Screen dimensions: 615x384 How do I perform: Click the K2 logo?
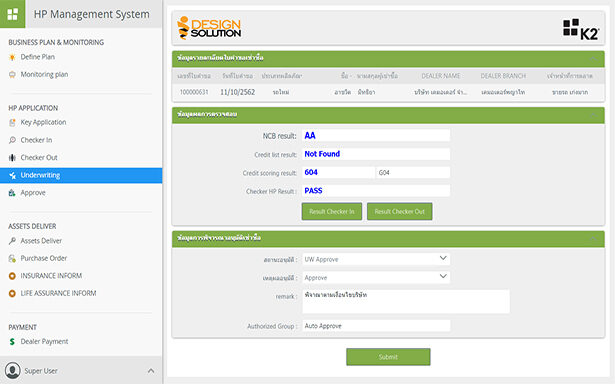(581, 29)
